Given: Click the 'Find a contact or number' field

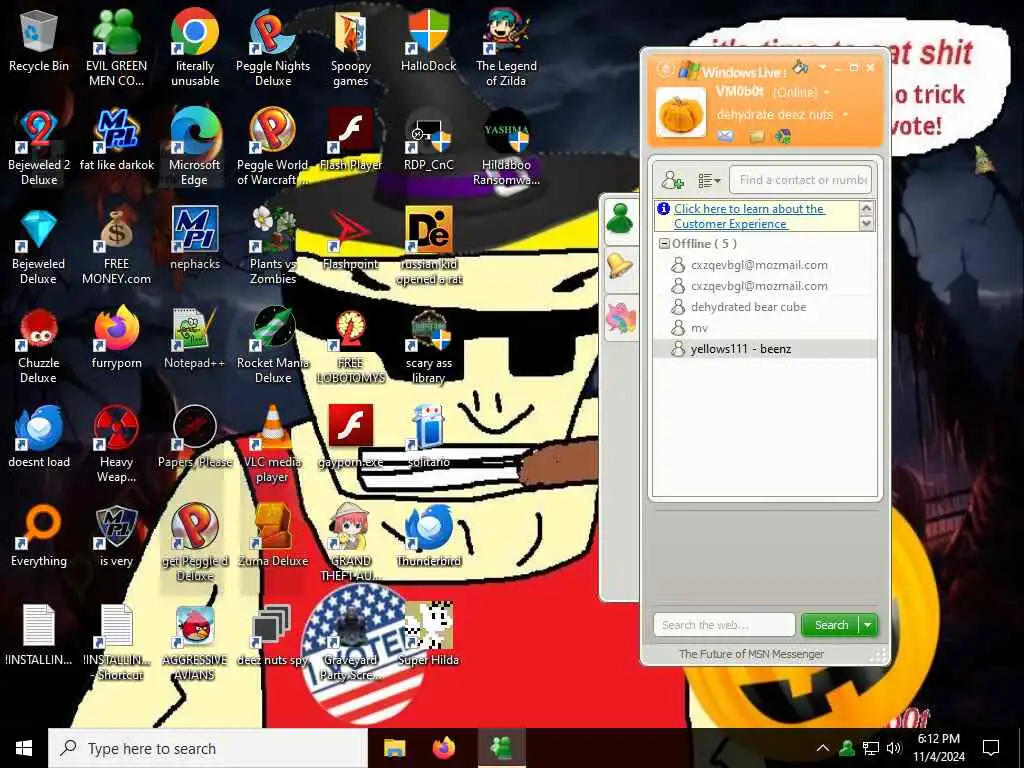Looking at the screenshot, I should [x=801, y=180].
